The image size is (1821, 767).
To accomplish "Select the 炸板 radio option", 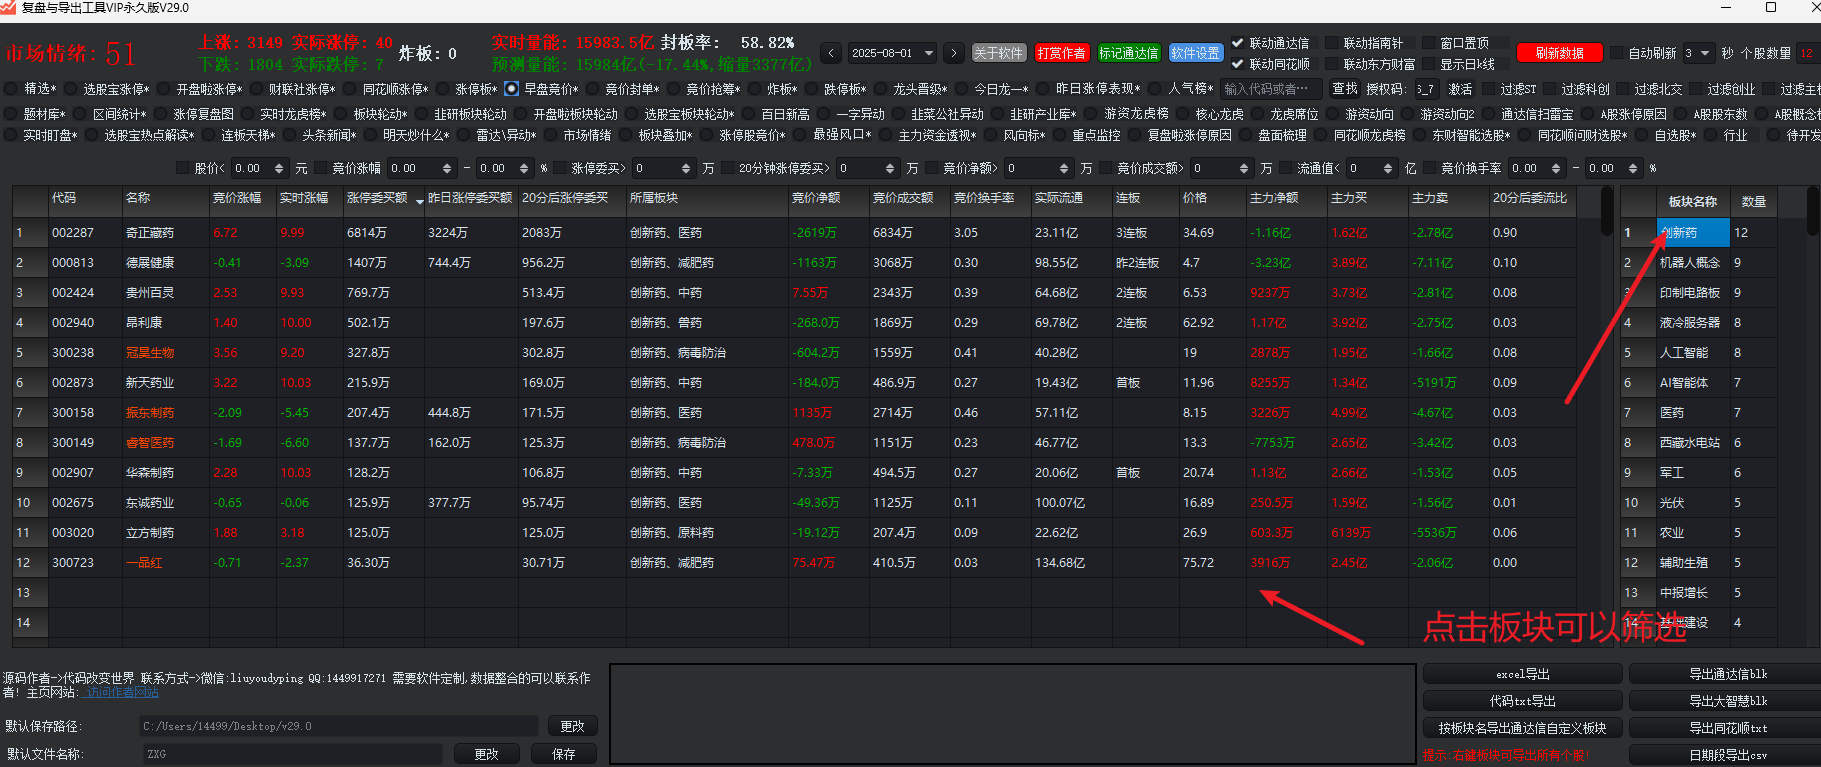I will click(x=755, y=89).
